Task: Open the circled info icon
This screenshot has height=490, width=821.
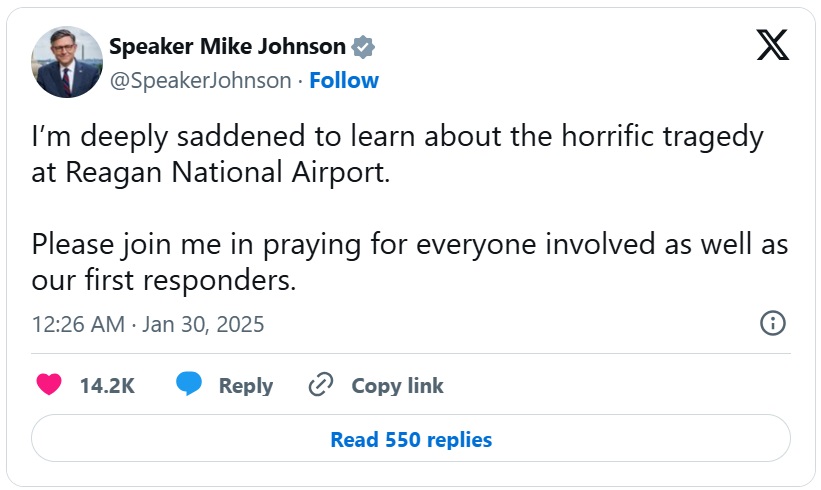Action: pyautogui.click(x=772, y=323)
